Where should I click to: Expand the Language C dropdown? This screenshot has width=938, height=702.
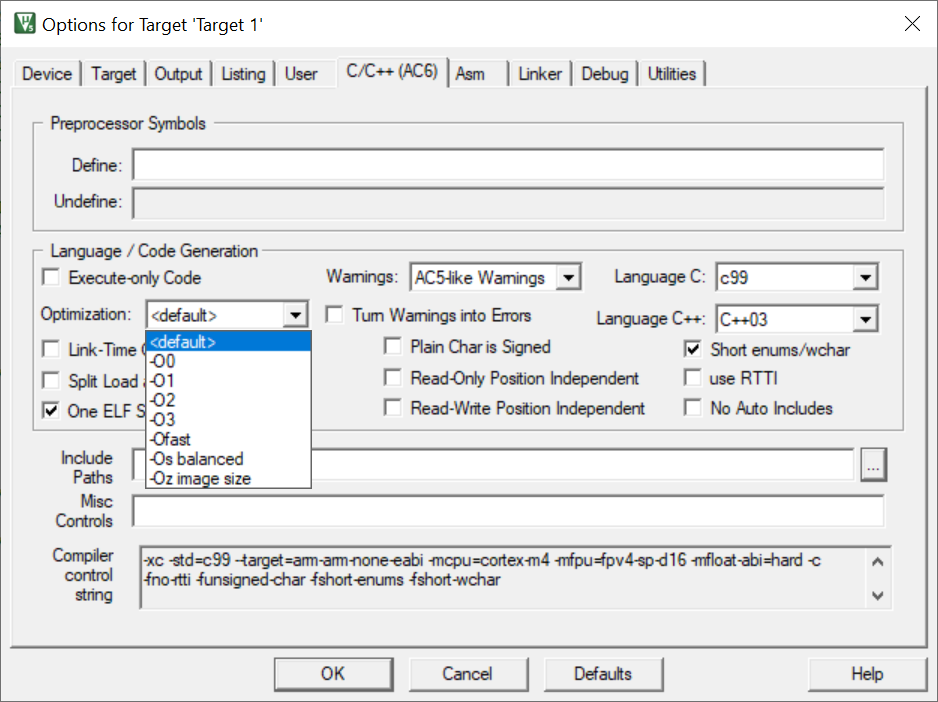click(865, 278)
